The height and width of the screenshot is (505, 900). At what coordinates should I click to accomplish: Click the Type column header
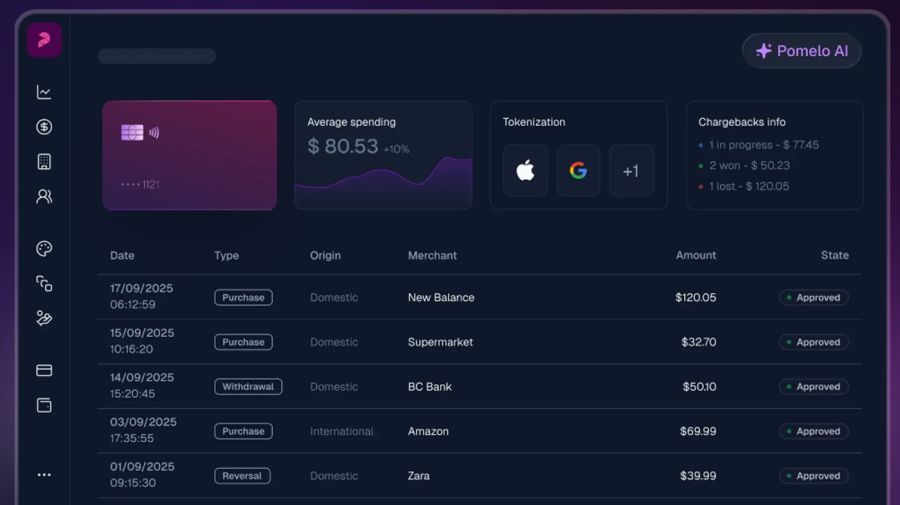coord(227,255)
